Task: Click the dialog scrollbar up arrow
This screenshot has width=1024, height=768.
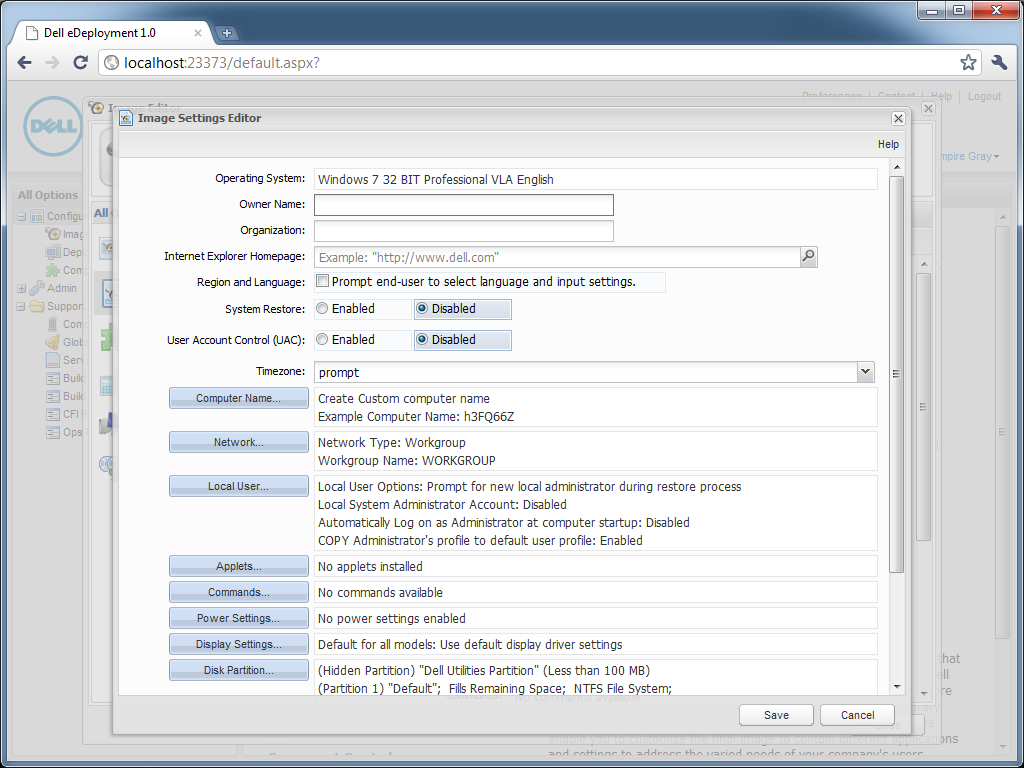Action: click(897, 167)
